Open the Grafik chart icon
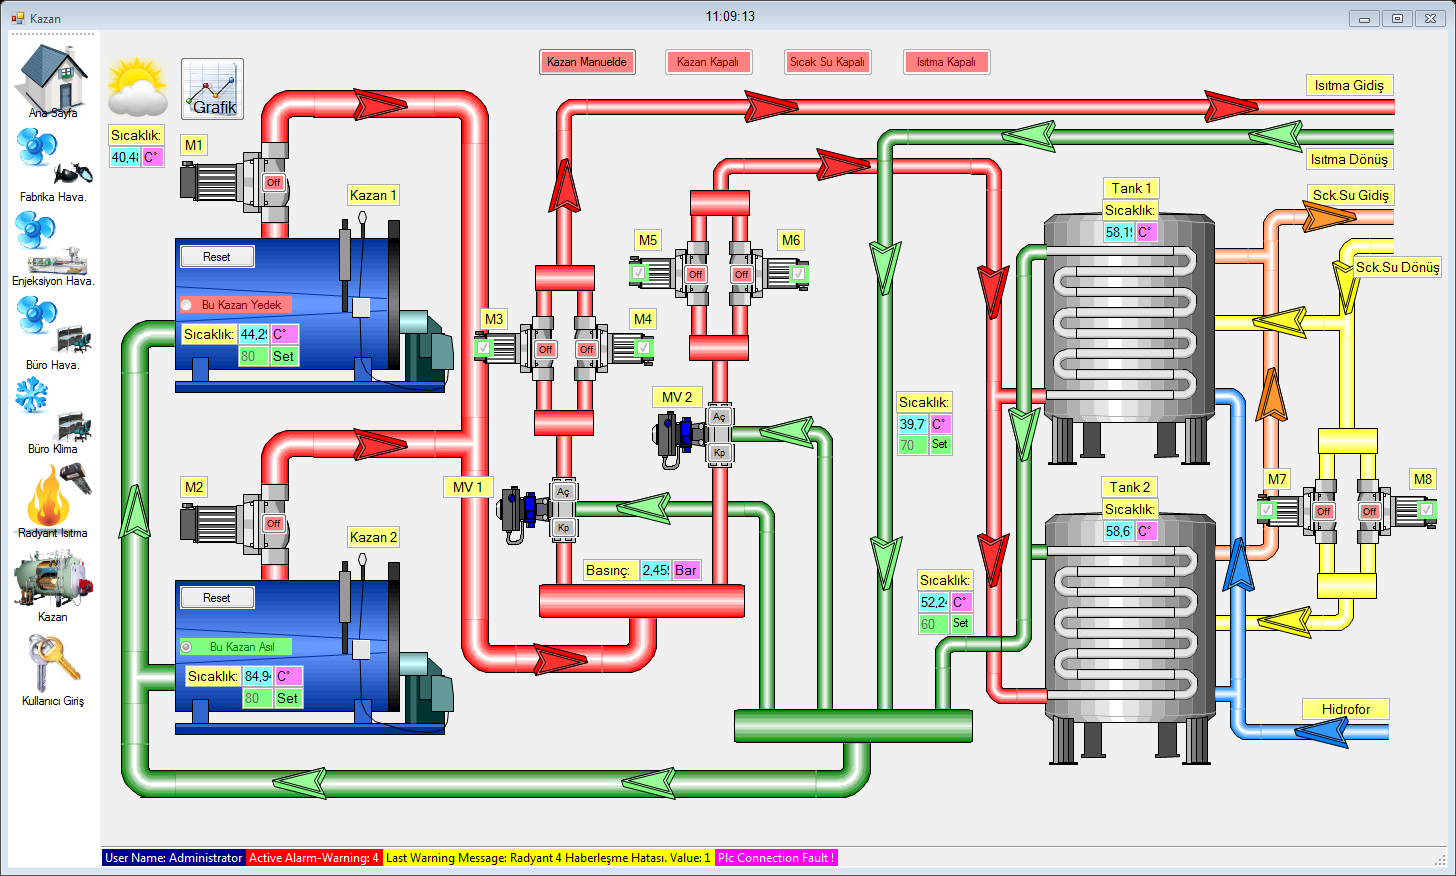1456x876 pixels. pos(212,89)
